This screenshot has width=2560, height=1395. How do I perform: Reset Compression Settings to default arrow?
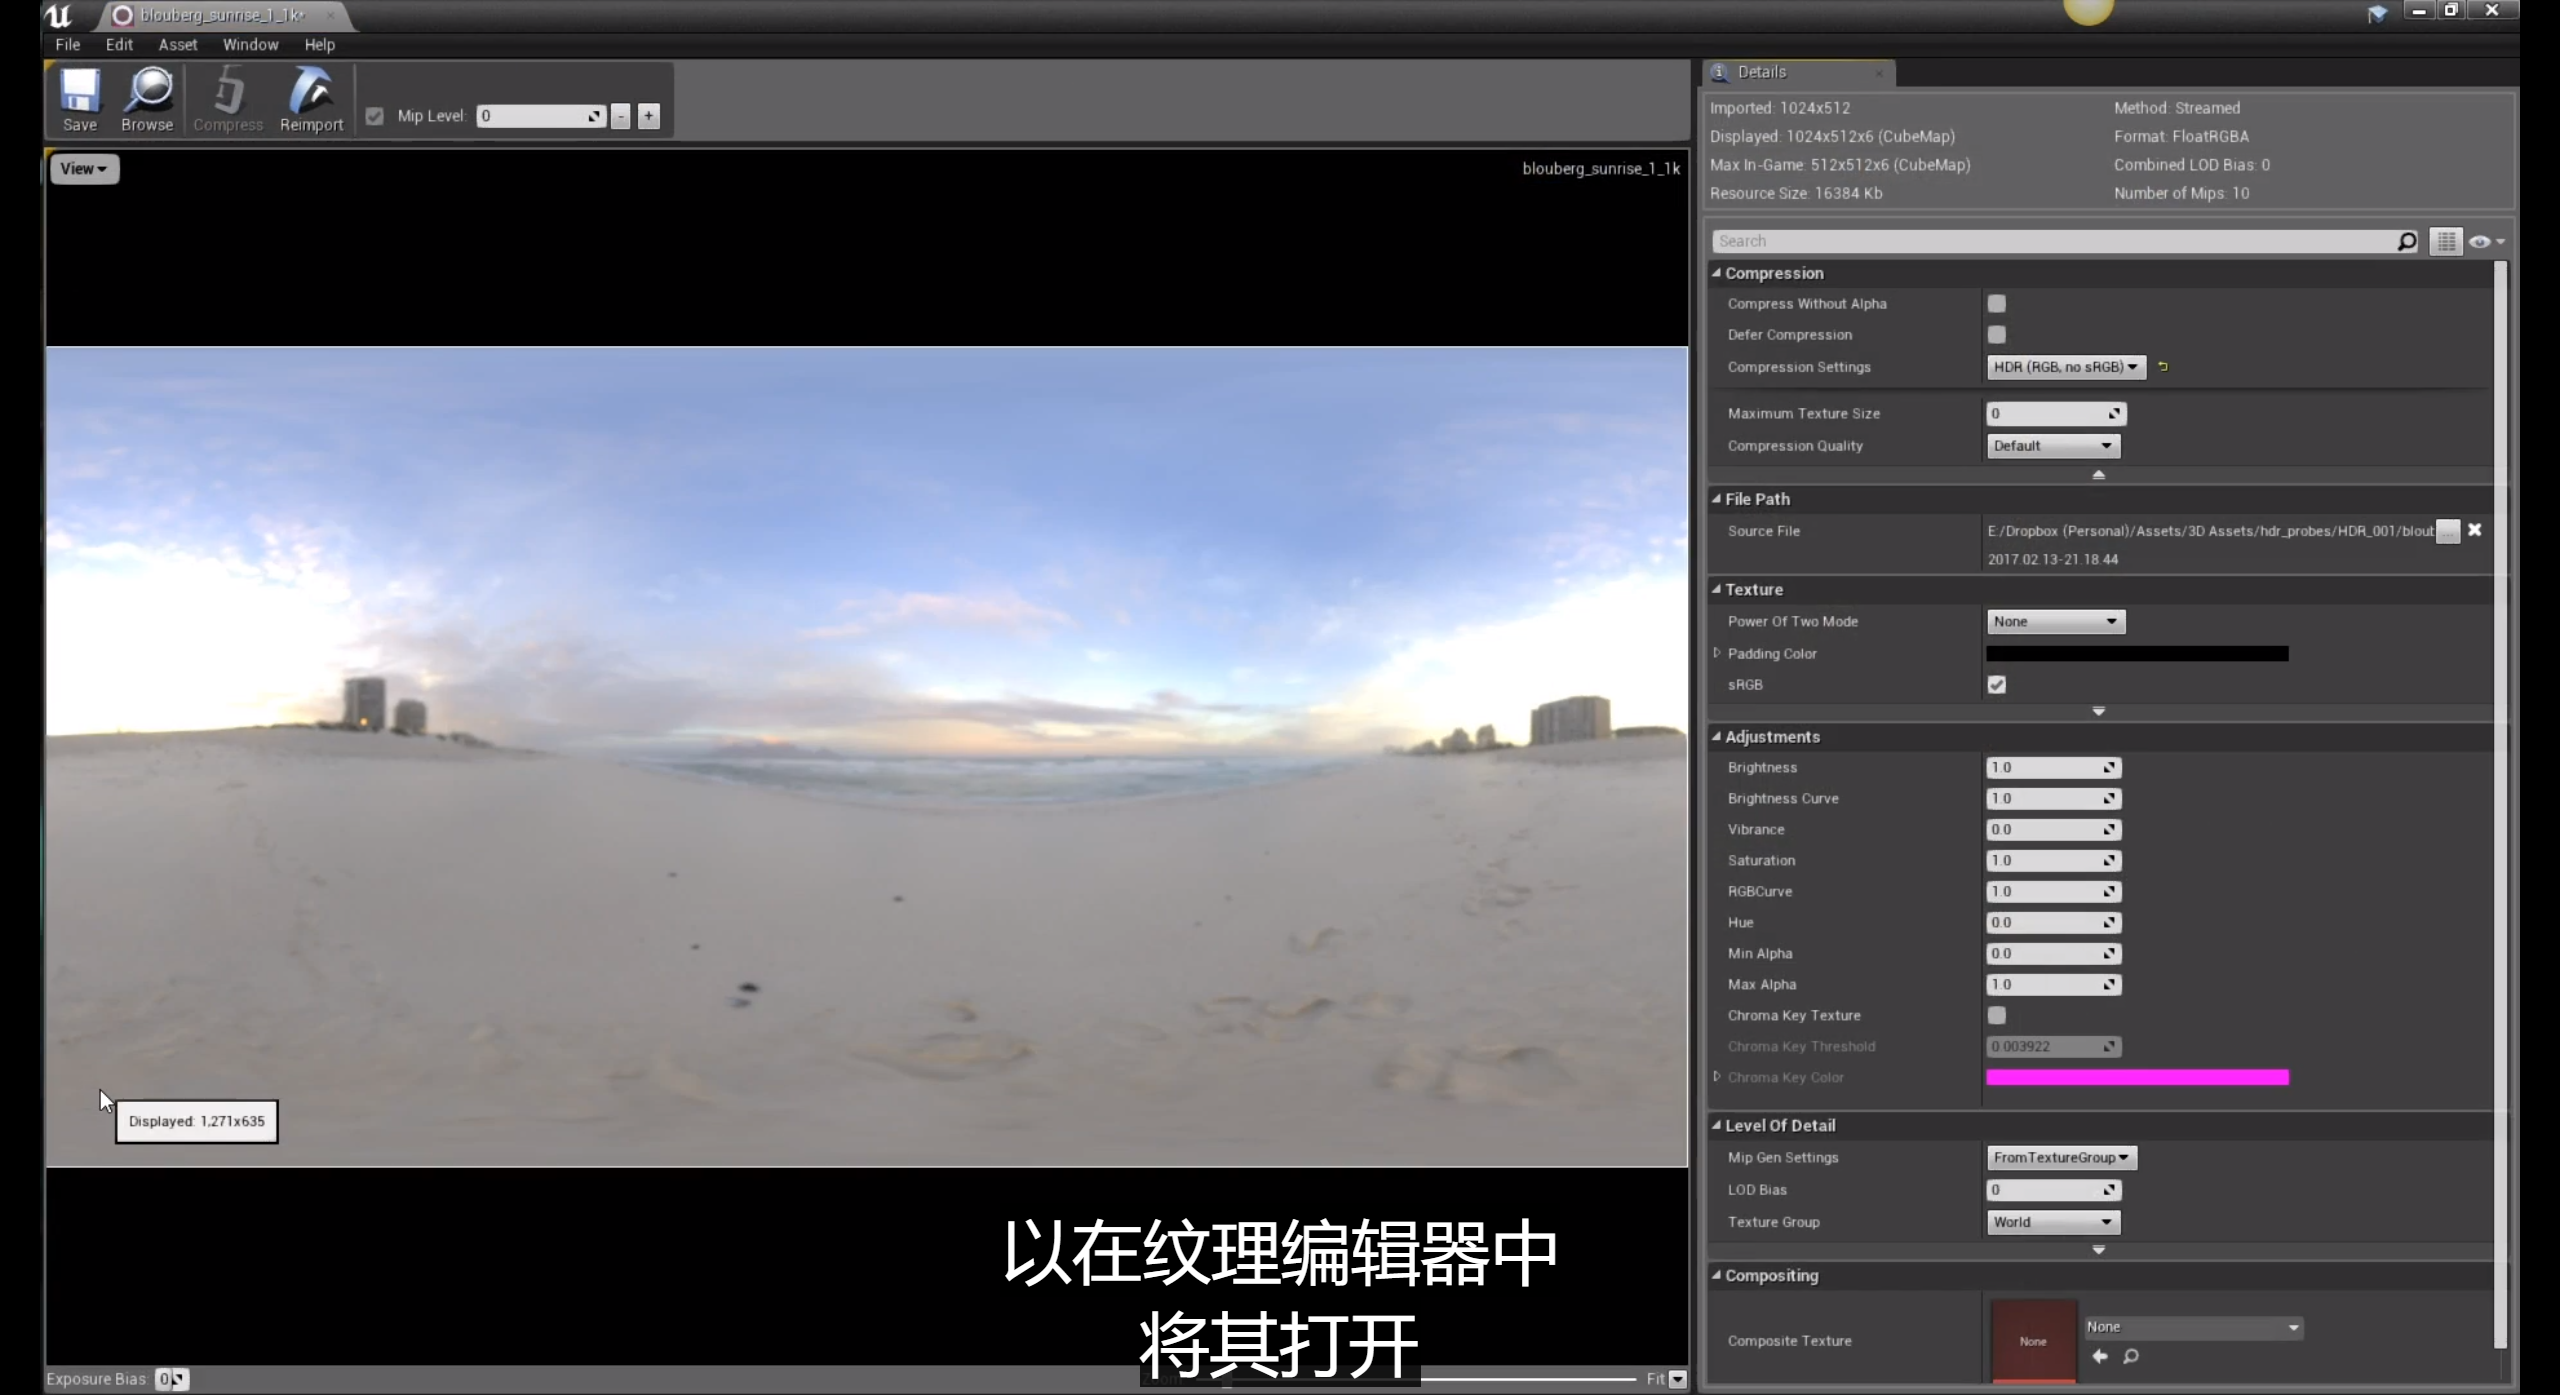[x=2163, y=367]
